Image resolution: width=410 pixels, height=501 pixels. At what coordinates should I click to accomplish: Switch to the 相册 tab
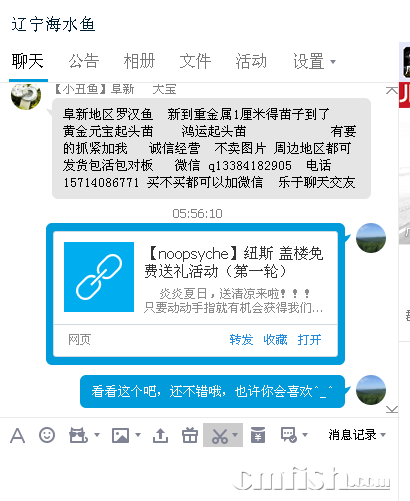(139, 62)
